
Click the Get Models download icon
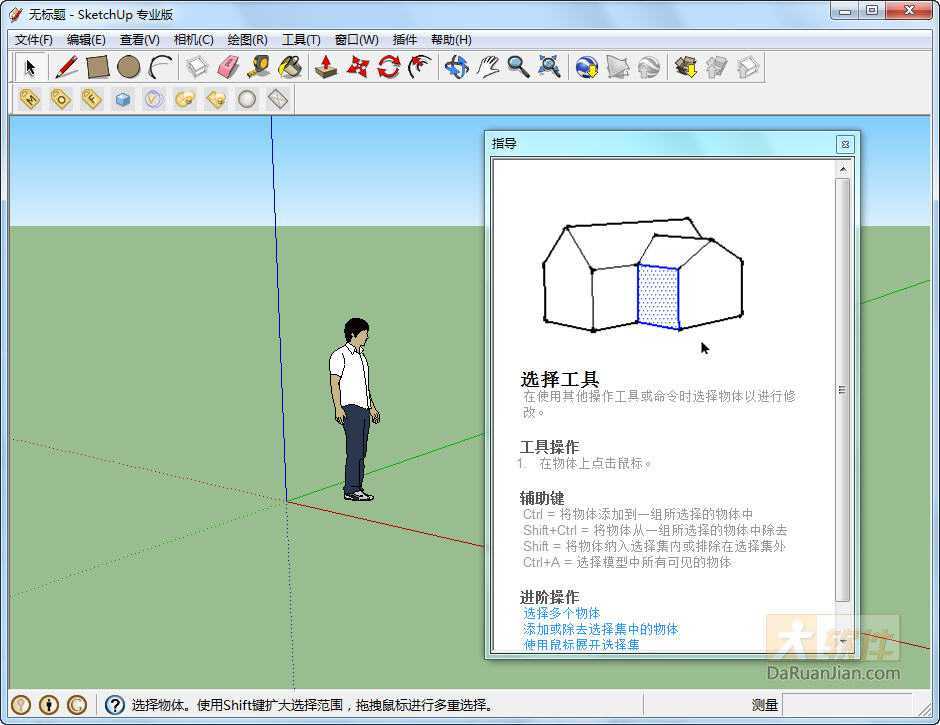coord(686,67)
